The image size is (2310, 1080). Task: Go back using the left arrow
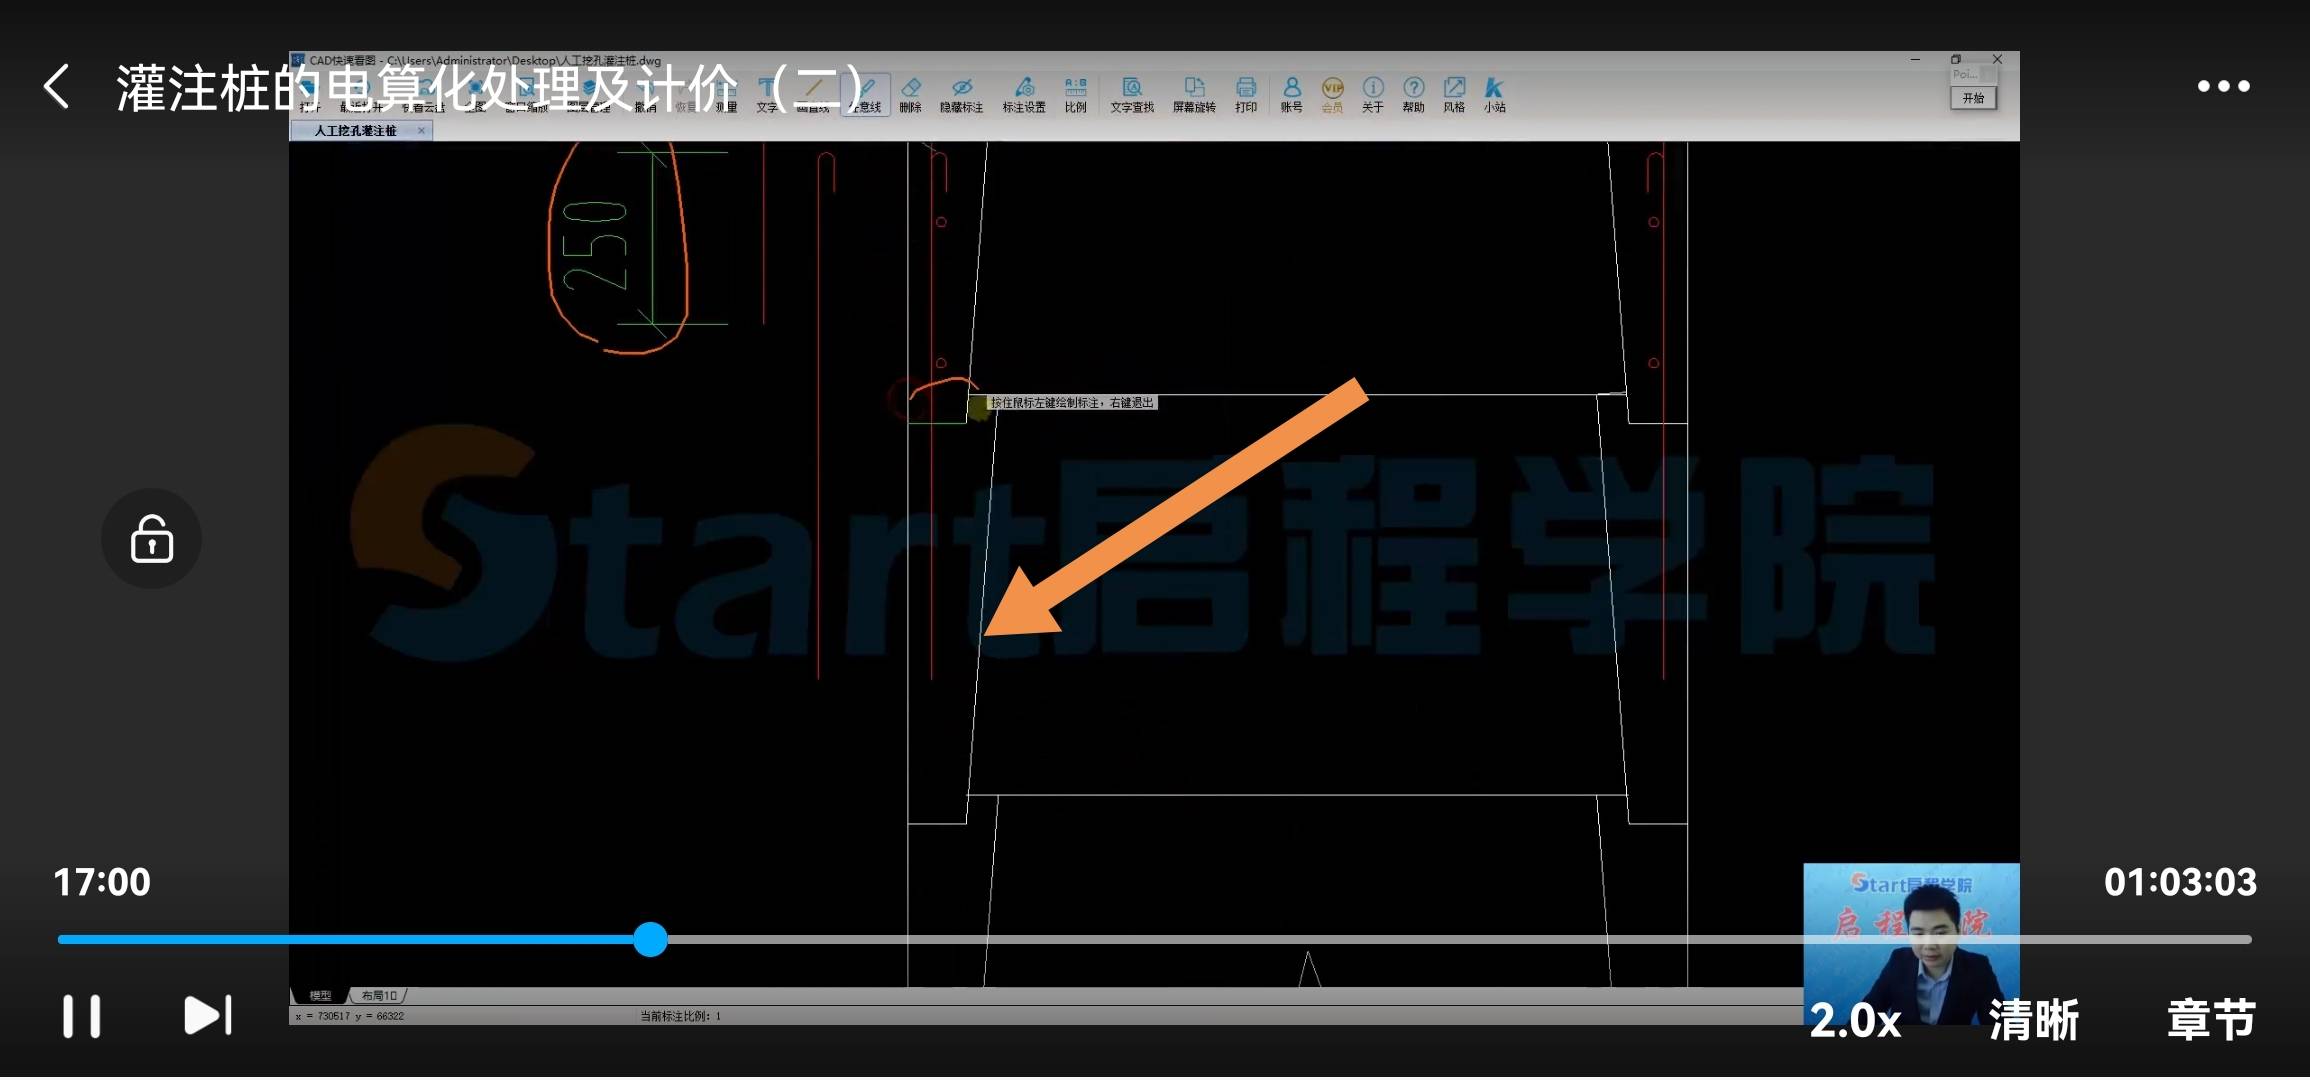click(57, 87)
